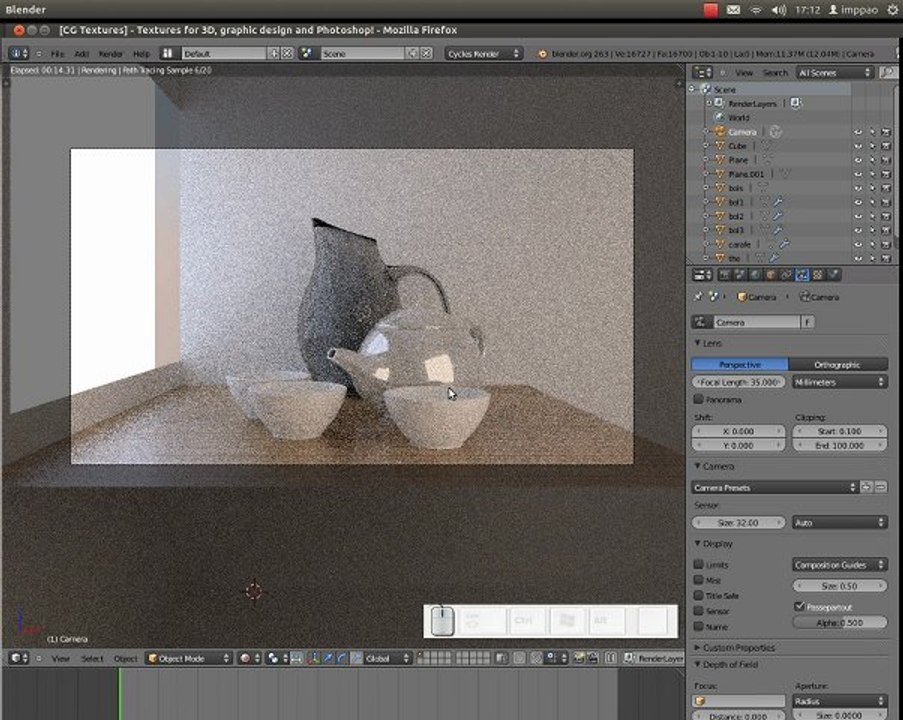Add a new screen layout beside Default
The image size is (903, 720).
274,54
